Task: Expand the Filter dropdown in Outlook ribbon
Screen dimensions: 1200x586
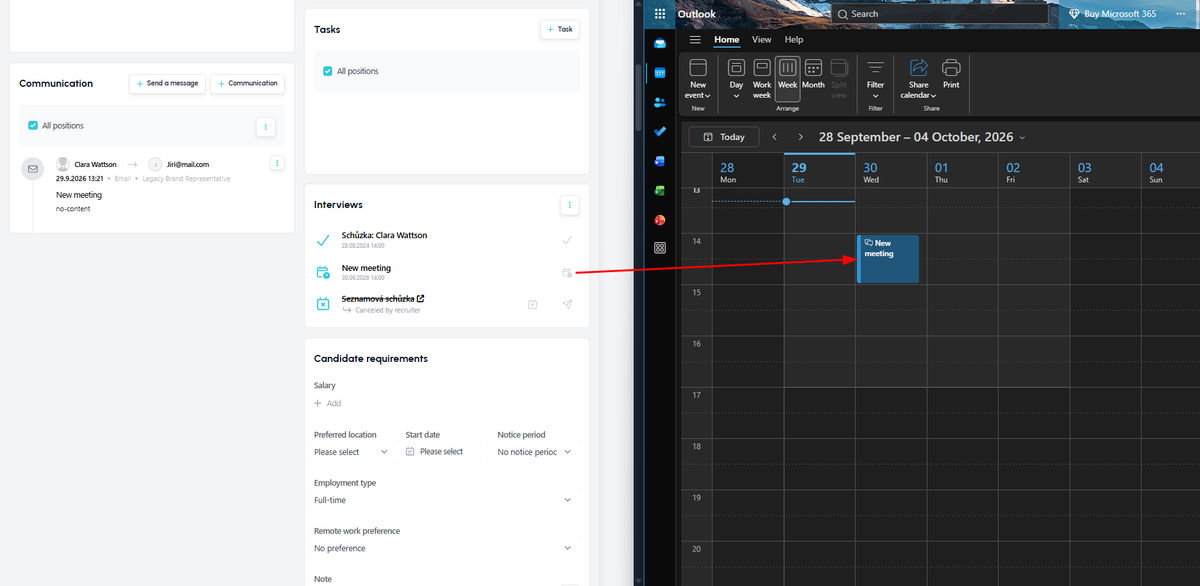Action: pos(875,78)
